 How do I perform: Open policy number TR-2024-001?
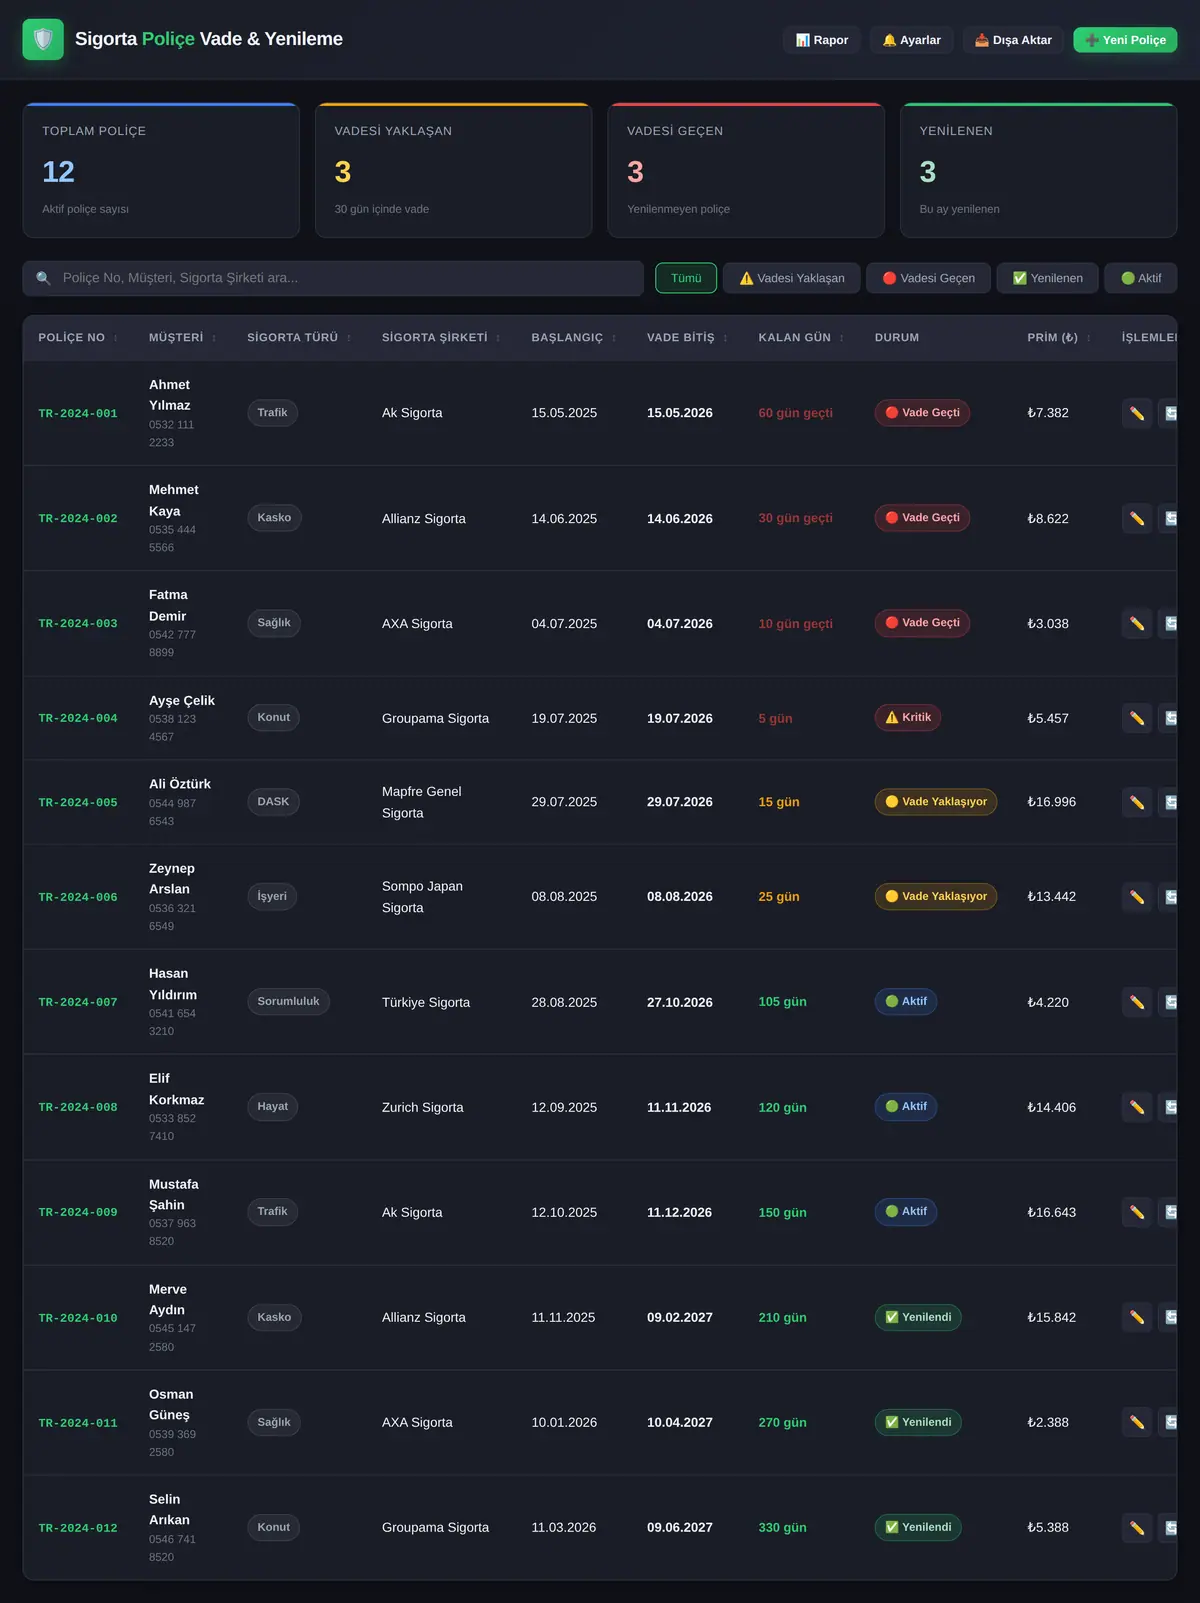click(x=78, y=413)
